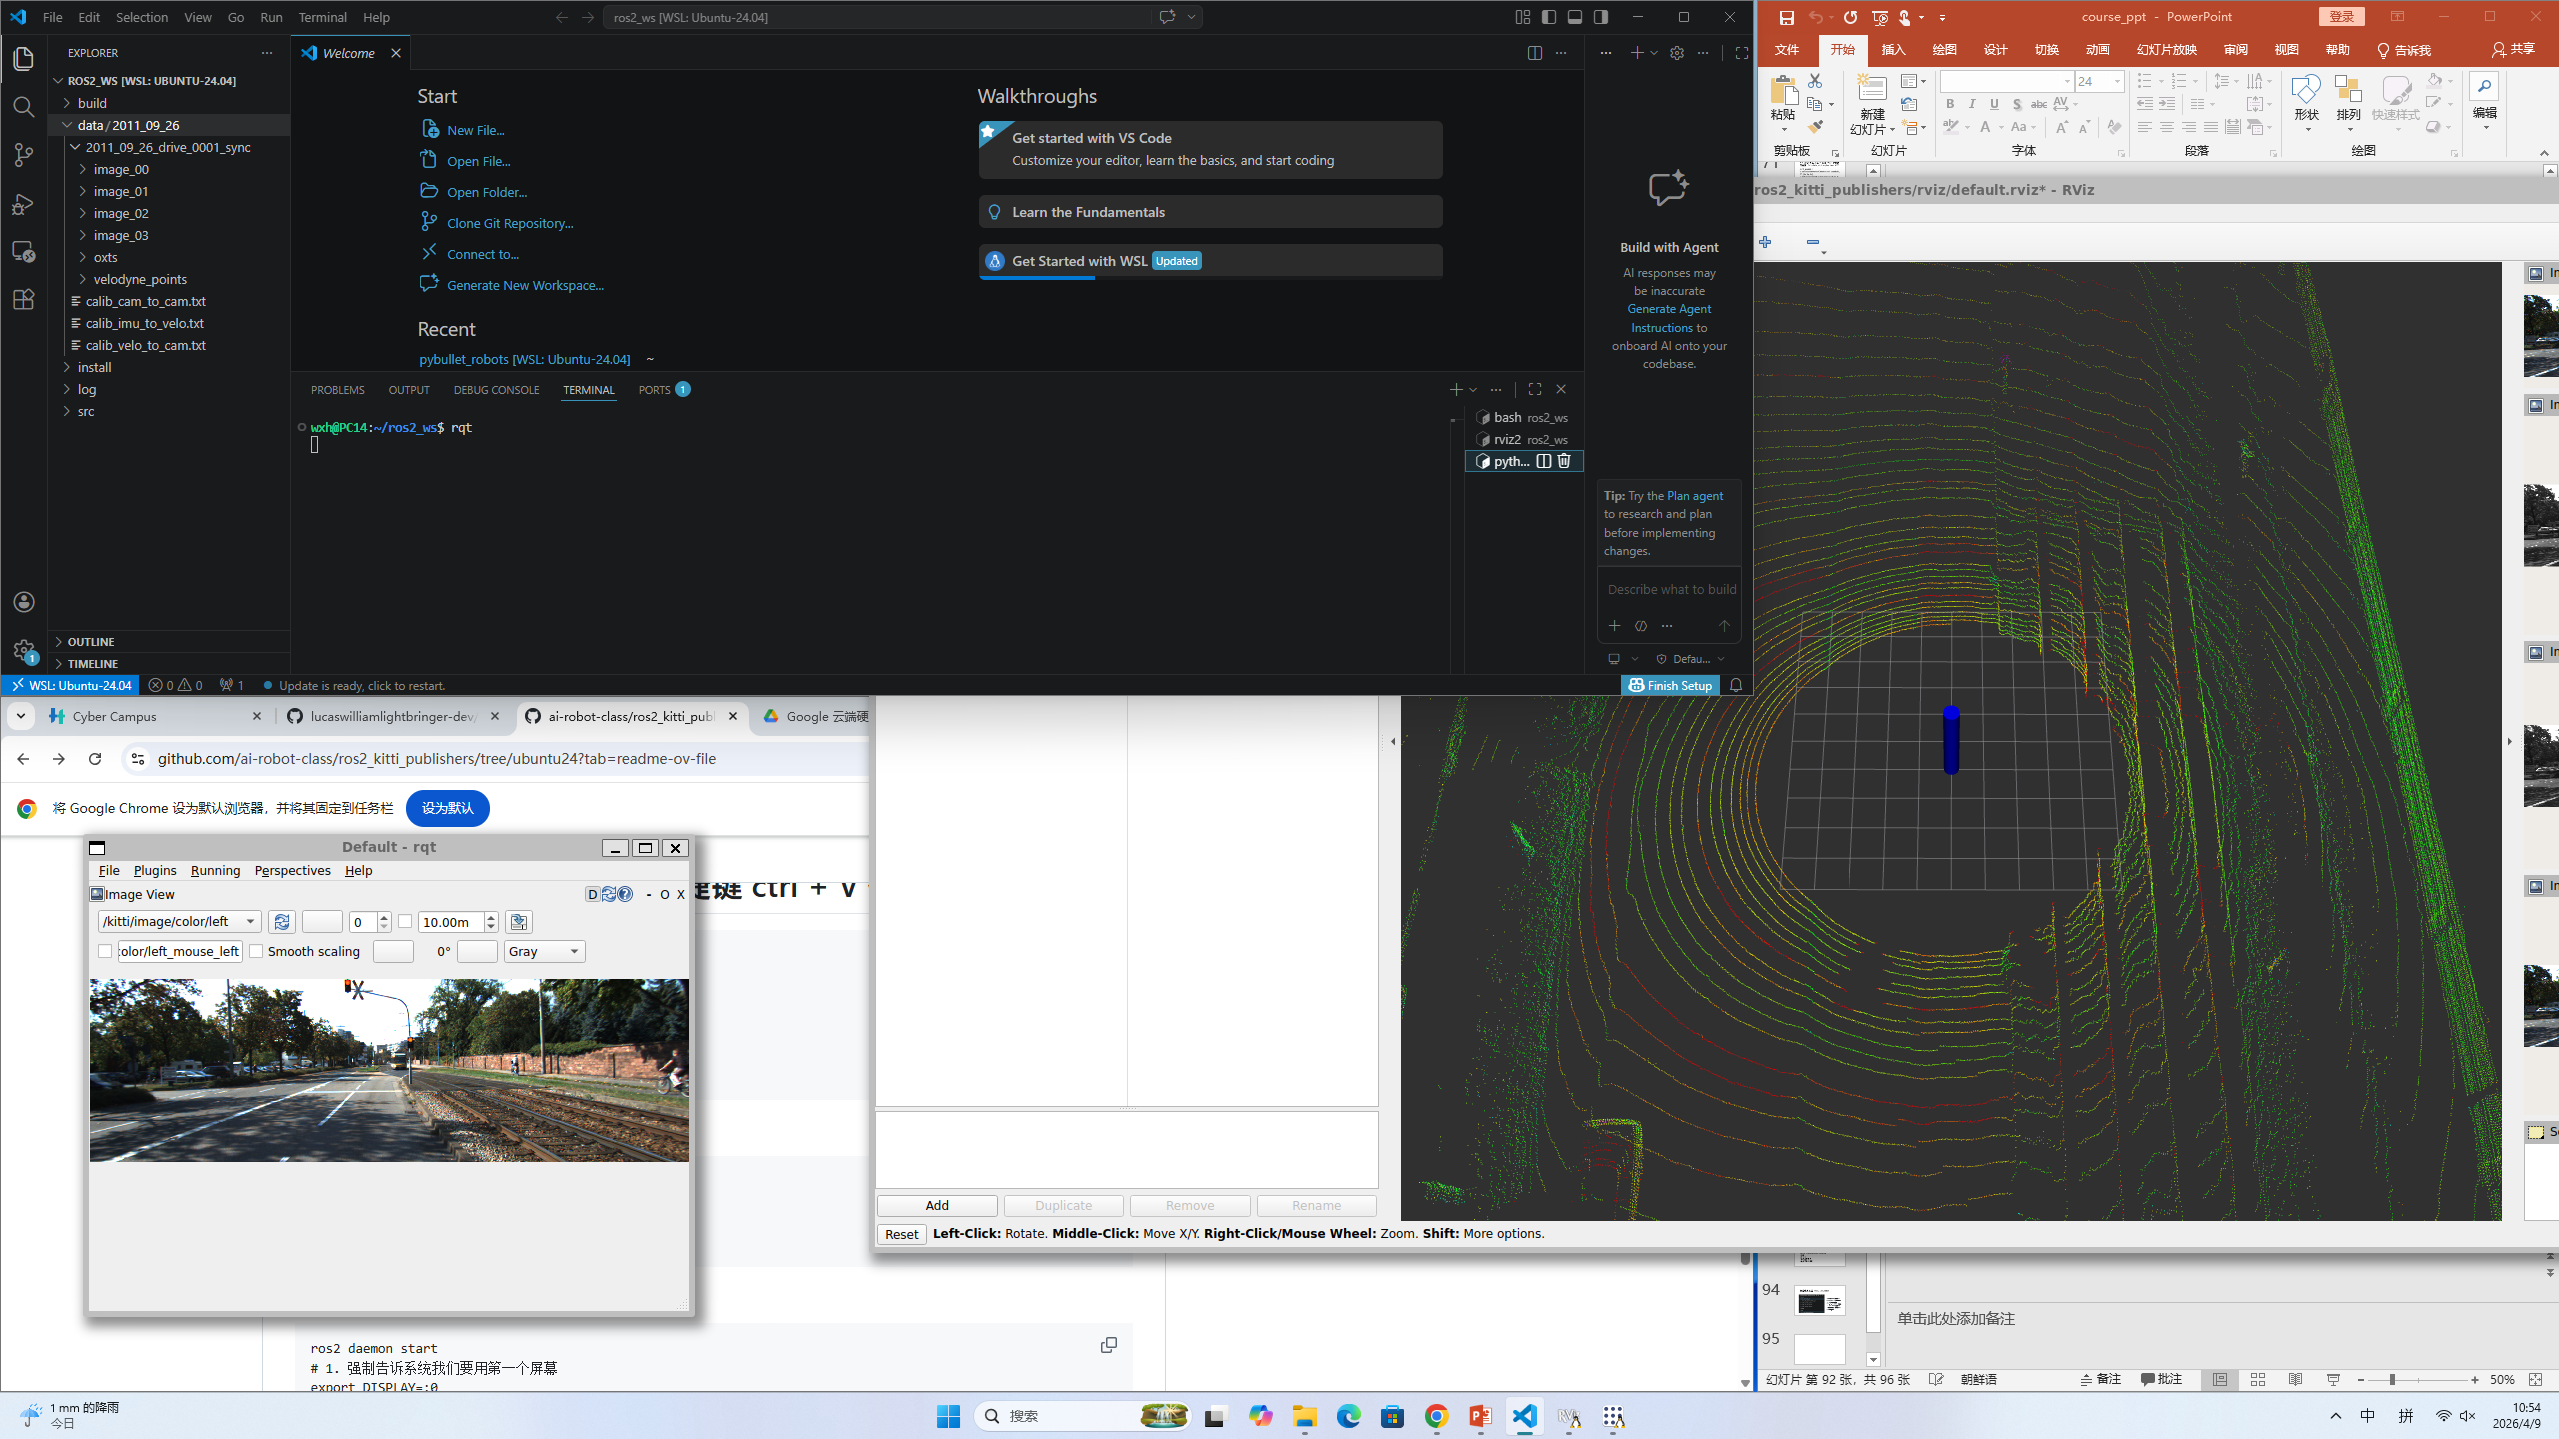Viewport: 2559px width, 1439px height.
Task: Click the Plan agent link in VS Code chat tip
Action: 1695,496
